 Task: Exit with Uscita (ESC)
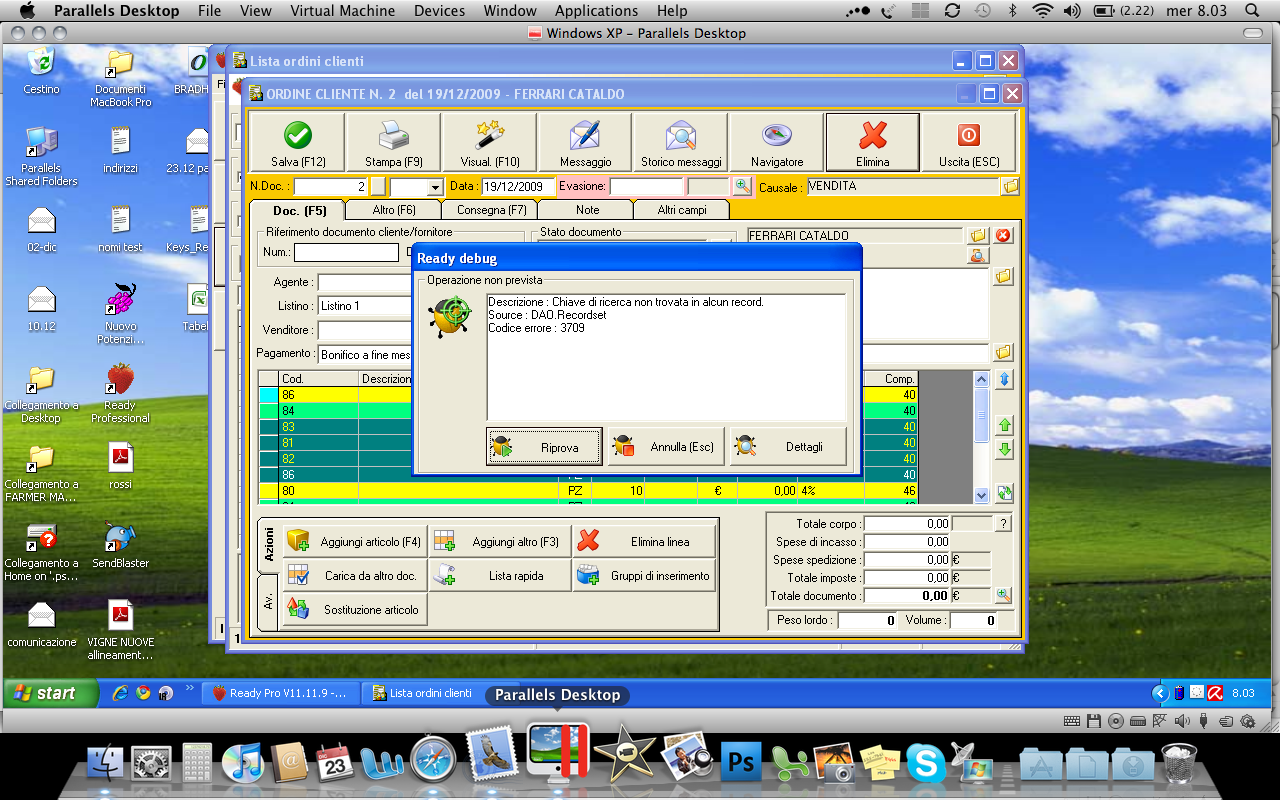[969, 142]
